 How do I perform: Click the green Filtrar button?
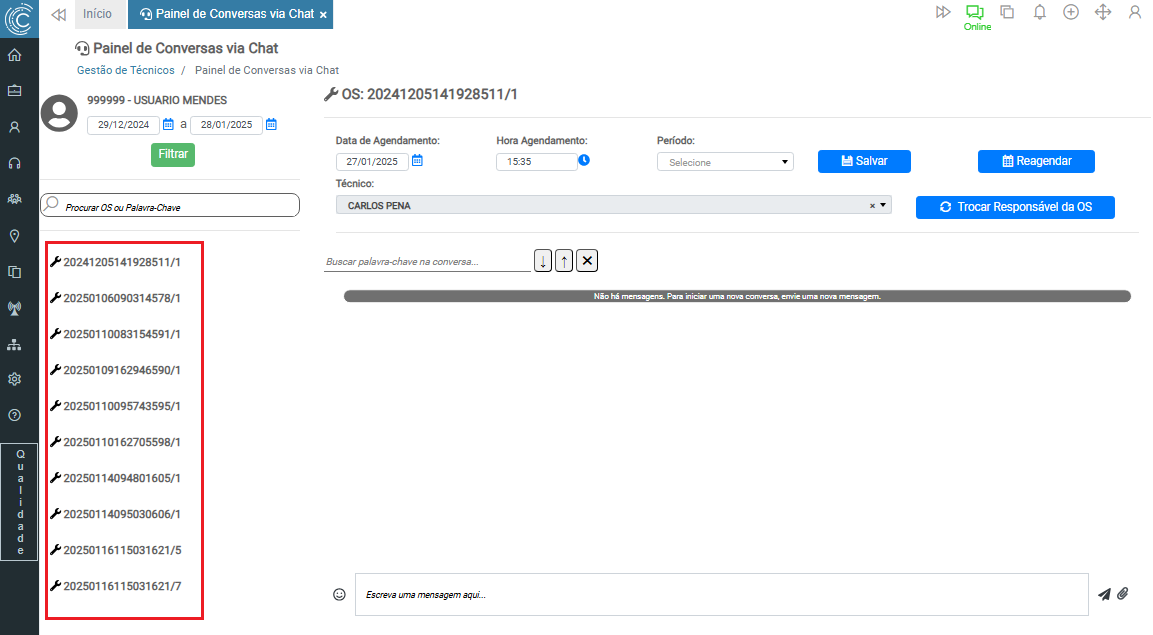tap(173, 155)
